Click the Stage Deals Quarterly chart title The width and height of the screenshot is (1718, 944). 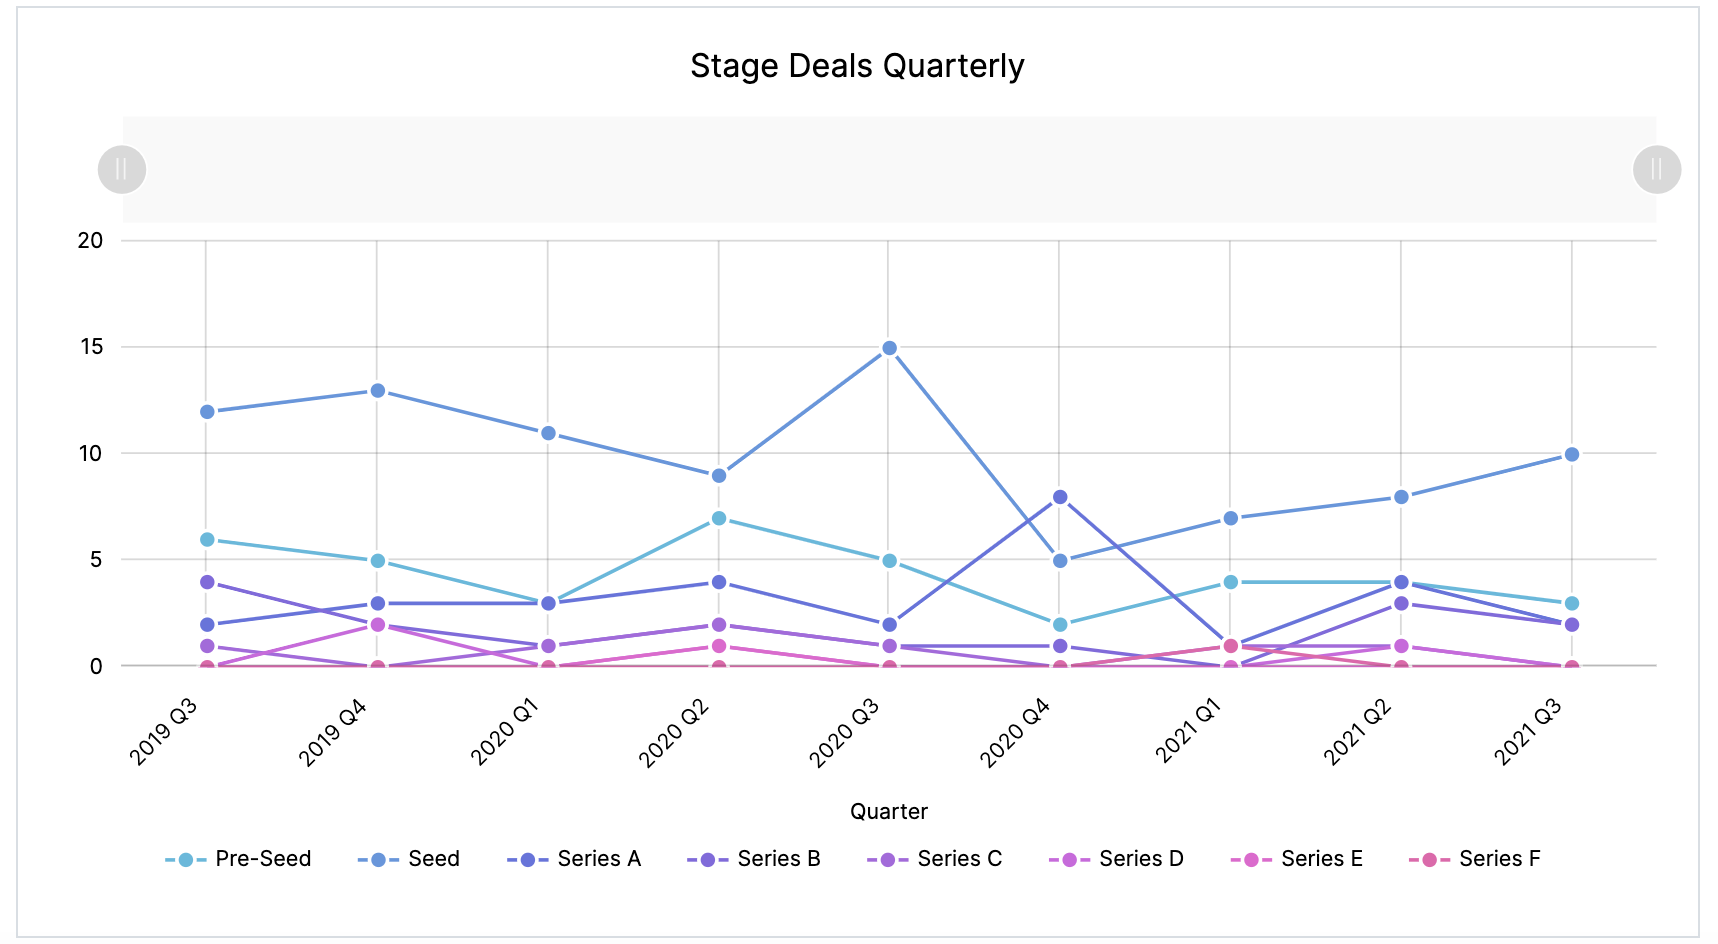click(857, 66)
